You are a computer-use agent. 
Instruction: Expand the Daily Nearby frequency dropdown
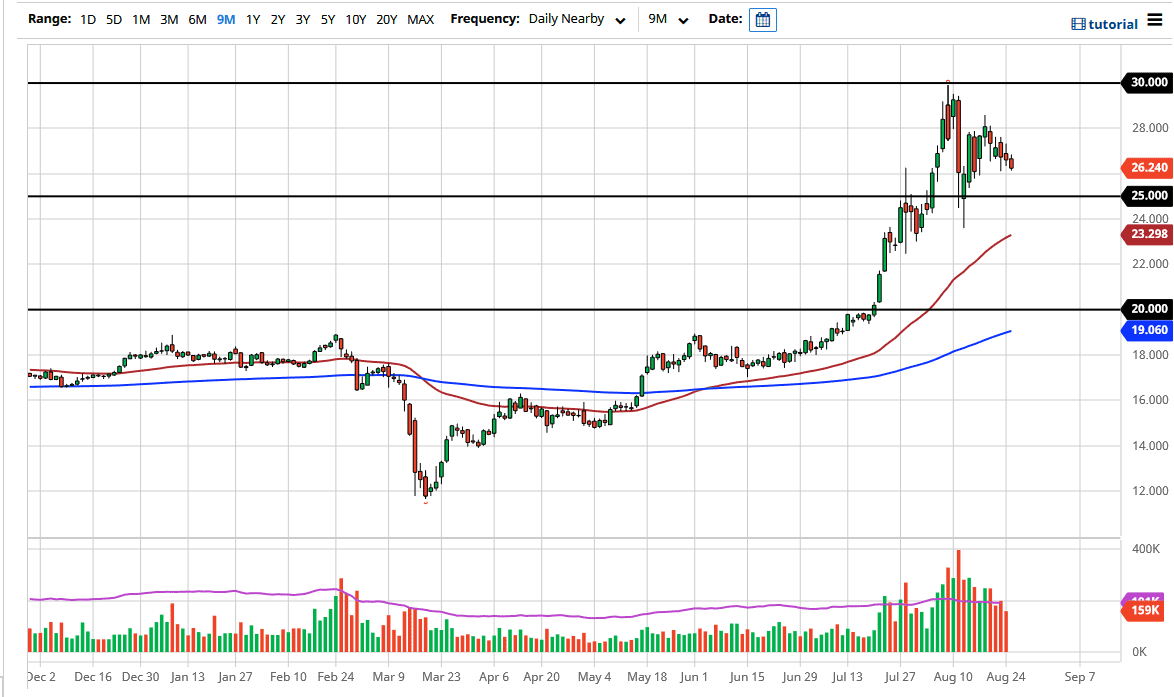click(x=580, y=19)
